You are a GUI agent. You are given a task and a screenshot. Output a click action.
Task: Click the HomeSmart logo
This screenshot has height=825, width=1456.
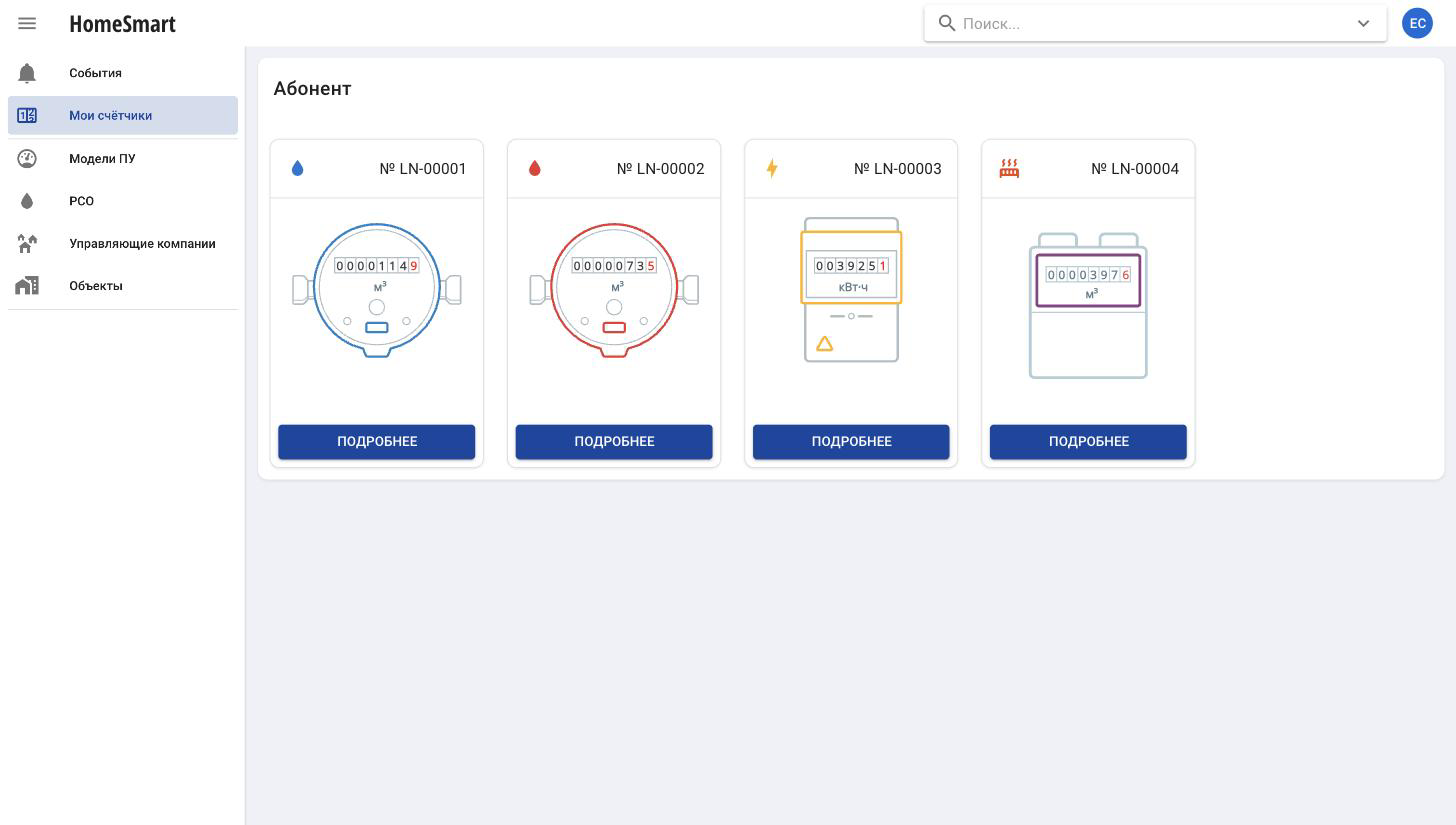122,24
